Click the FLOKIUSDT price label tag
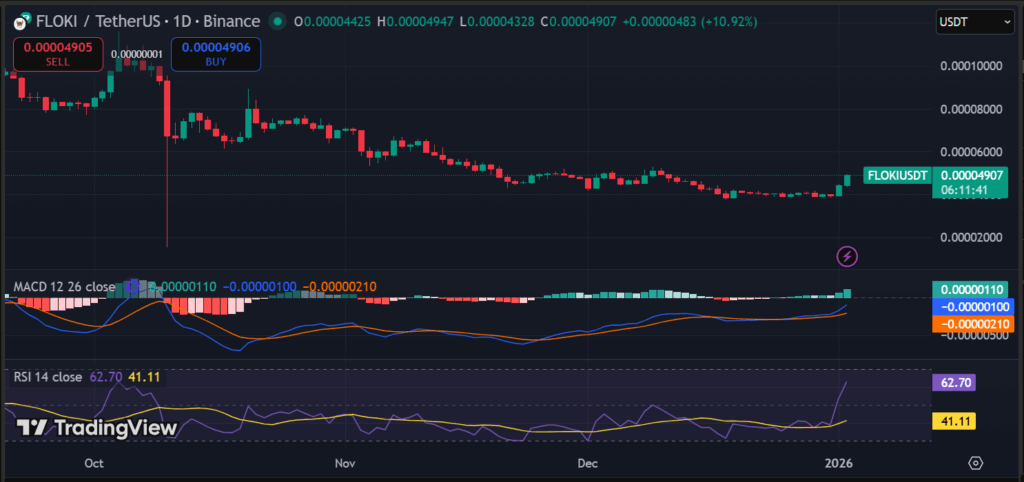 [x=896, y=174]
